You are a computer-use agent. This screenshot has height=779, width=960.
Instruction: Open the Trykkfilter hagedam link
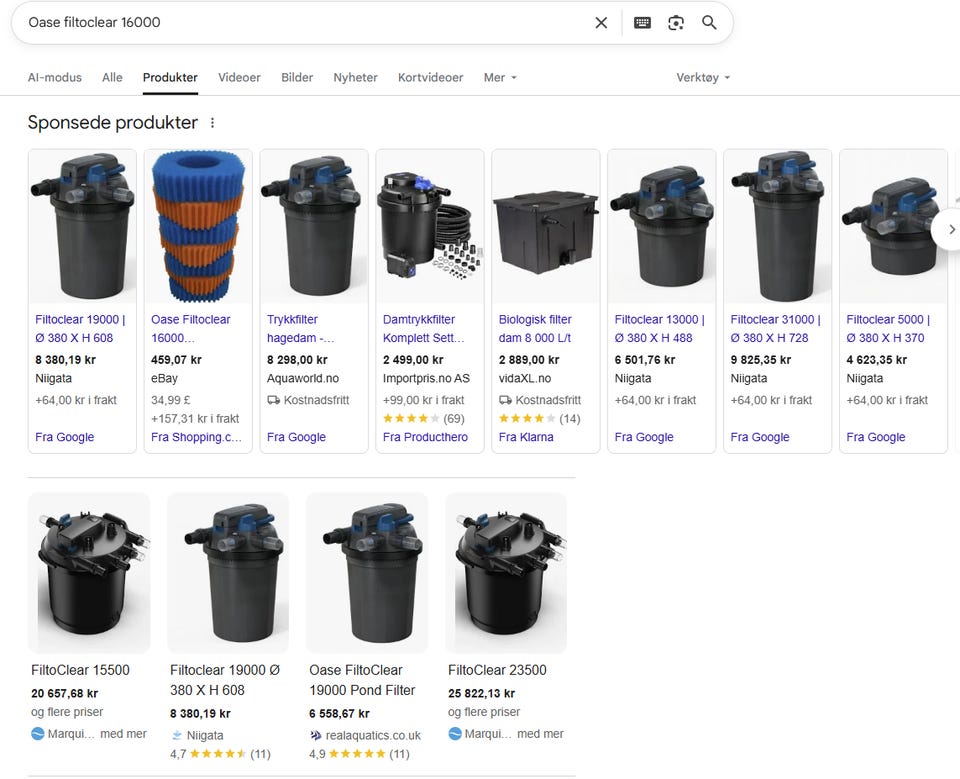[x=300, y=328]
